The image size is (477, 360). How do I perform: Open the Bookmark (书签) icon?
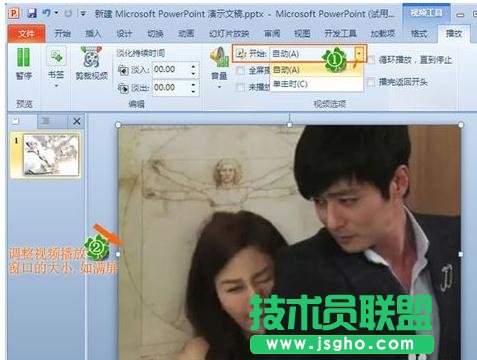pos(56,56)
